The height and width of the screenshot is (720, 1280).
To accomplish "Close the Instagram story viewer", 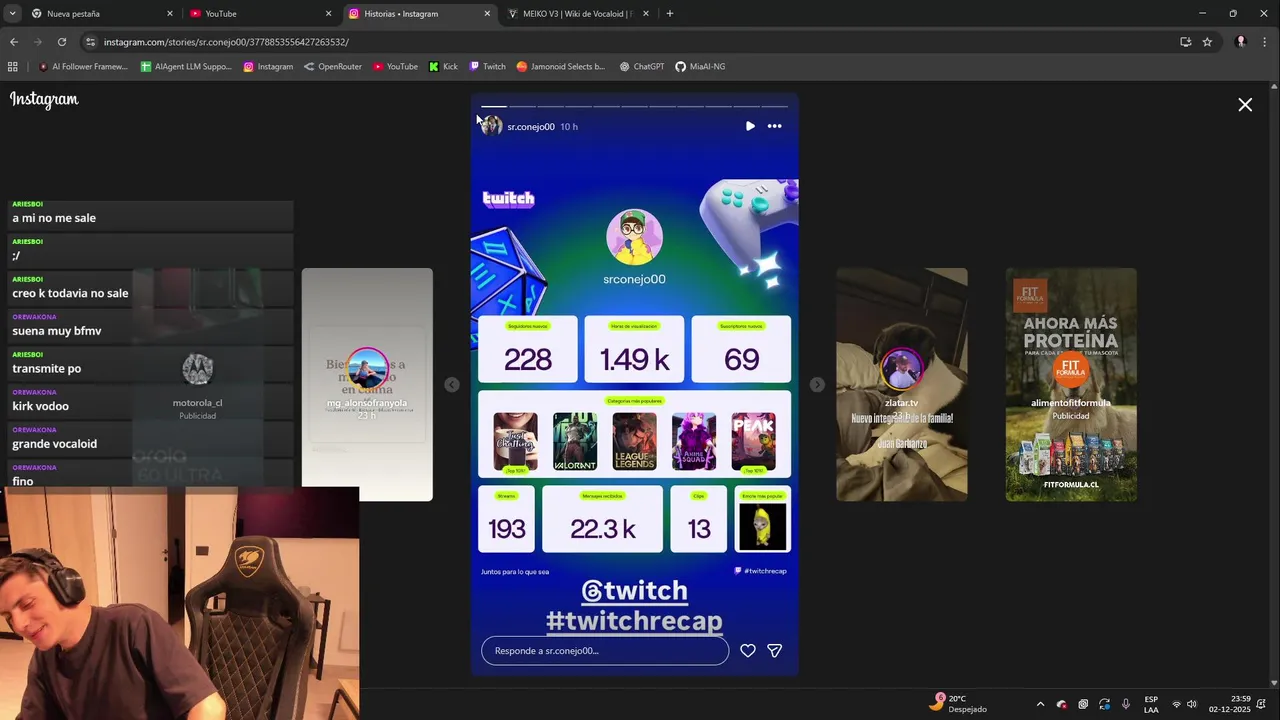I will coord(1245,104).
